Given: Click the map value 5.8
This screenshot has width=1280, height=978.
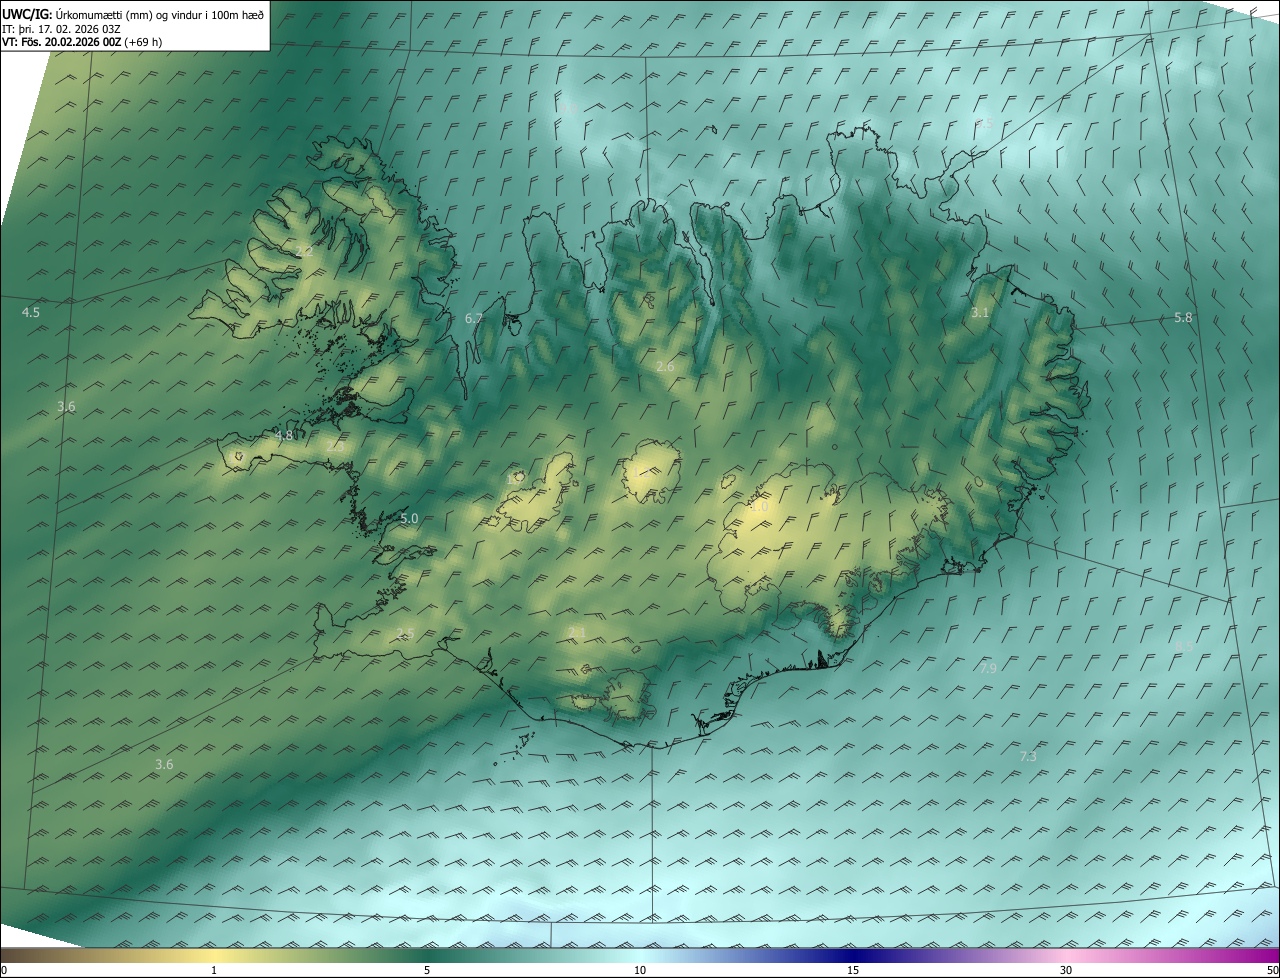Looking at the screenshot, I should (x=1183, y=317).
